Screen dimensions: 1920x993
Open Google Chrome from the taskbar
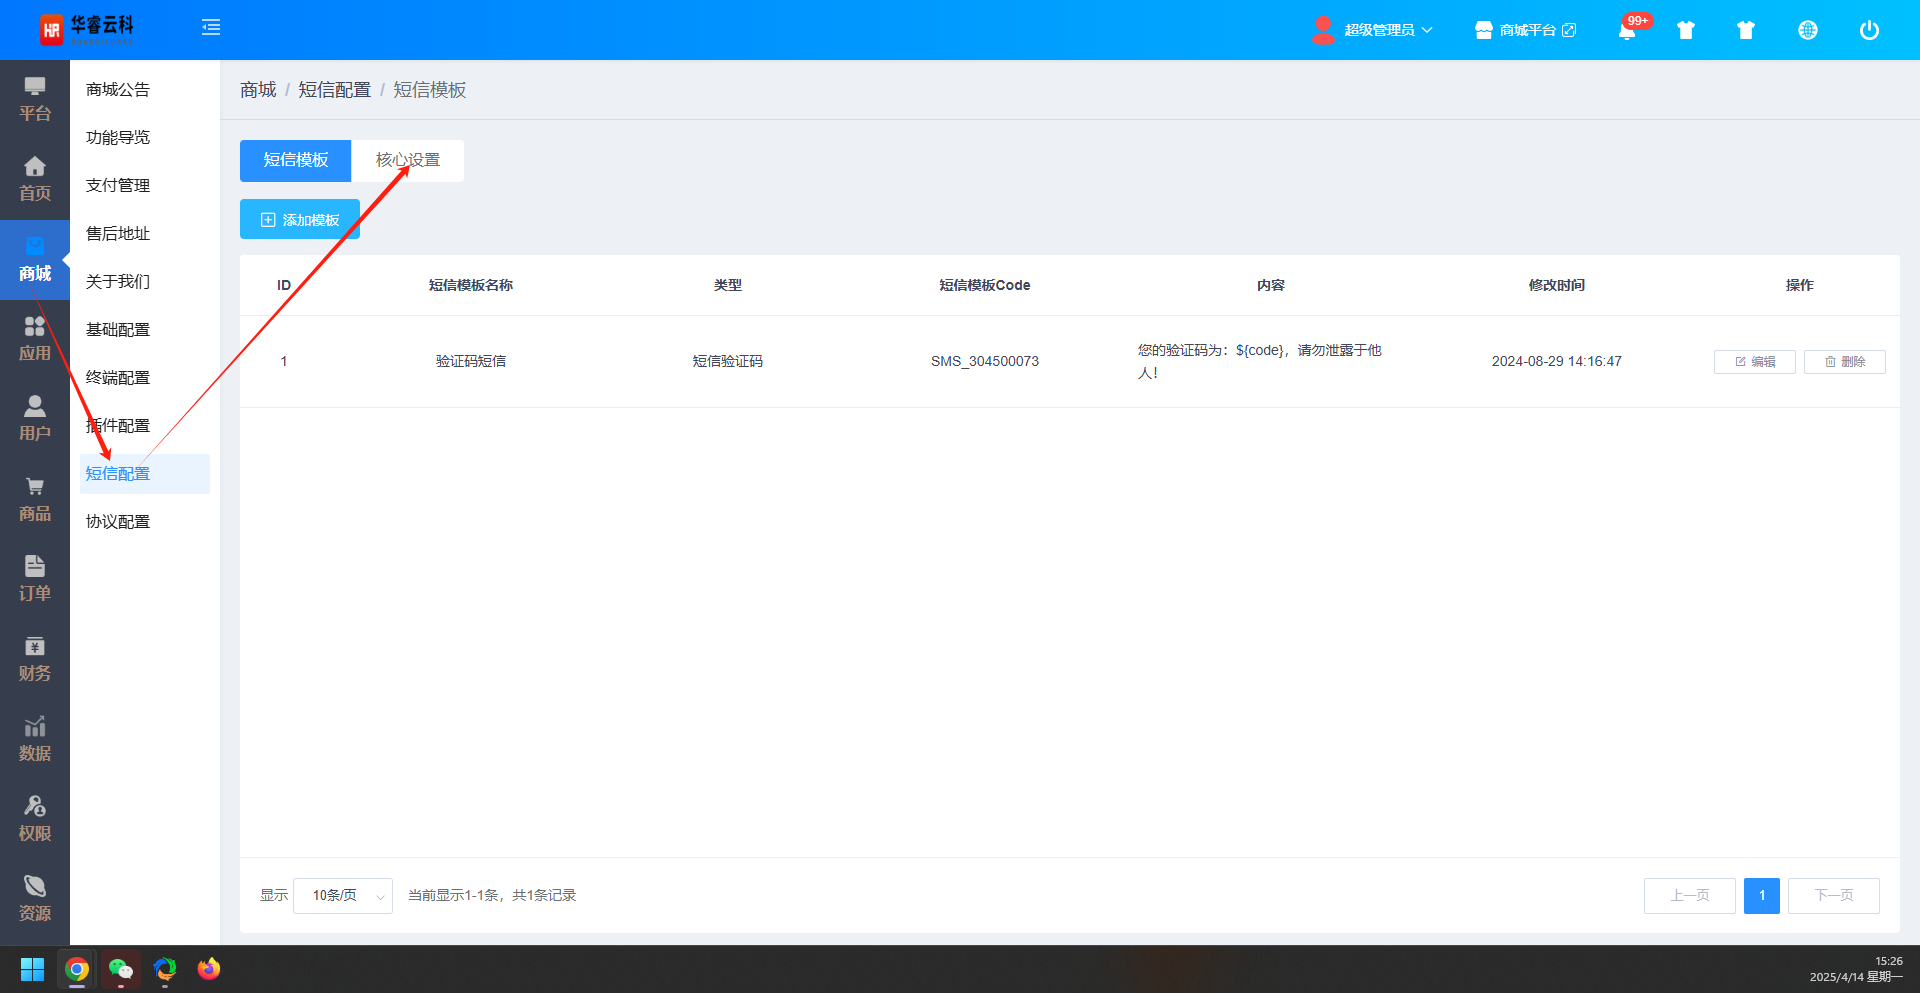[77, 969]
